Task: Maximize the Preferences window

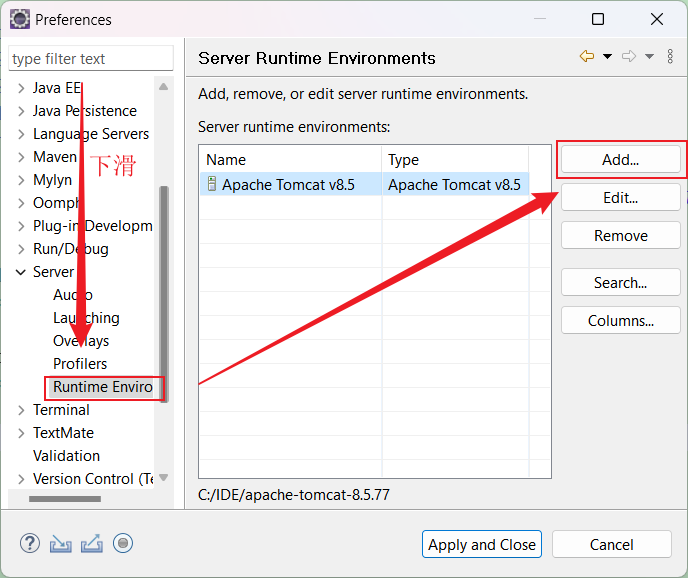Action: 598,19
